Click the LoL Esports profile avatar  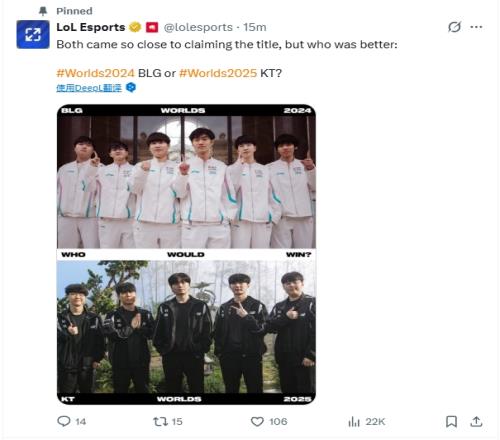[x=33, y=34]
